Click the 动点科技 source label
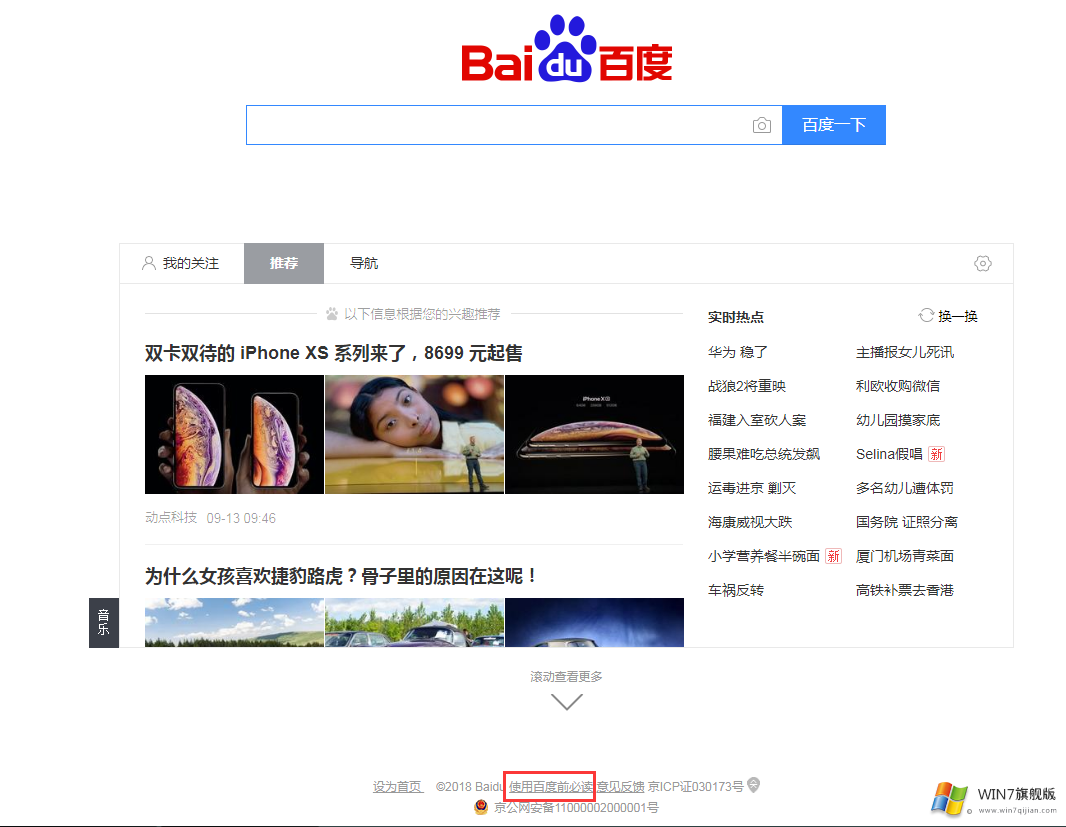The height and width of the screenshot is (827, 1066). tap(171, 518)
